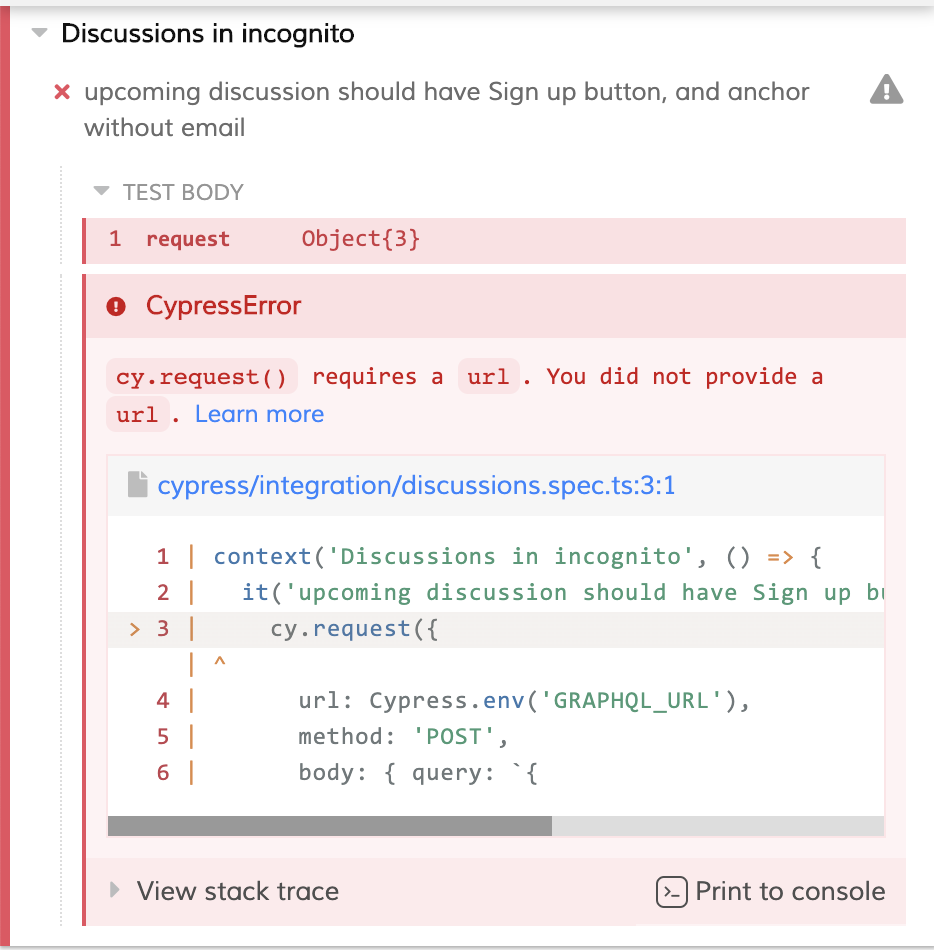
Task: Collapse the Discussions in incognito context
Action: [x=38, y=32]
